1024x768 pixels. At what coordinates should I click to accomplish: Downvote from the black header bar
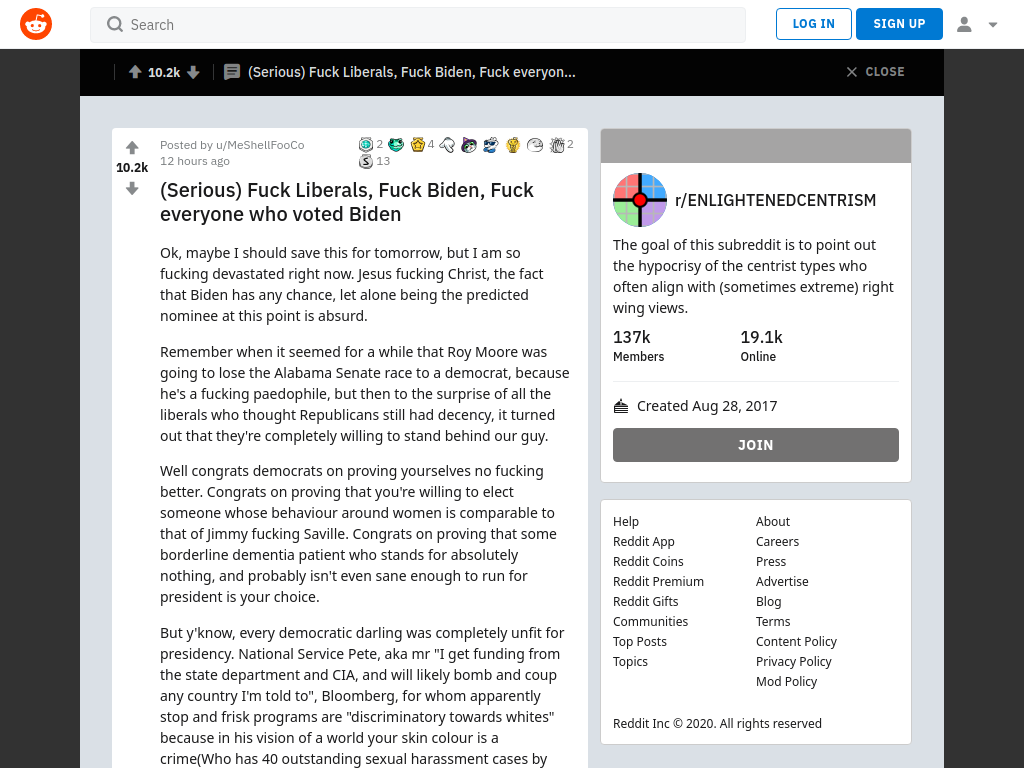pos(193,72)
